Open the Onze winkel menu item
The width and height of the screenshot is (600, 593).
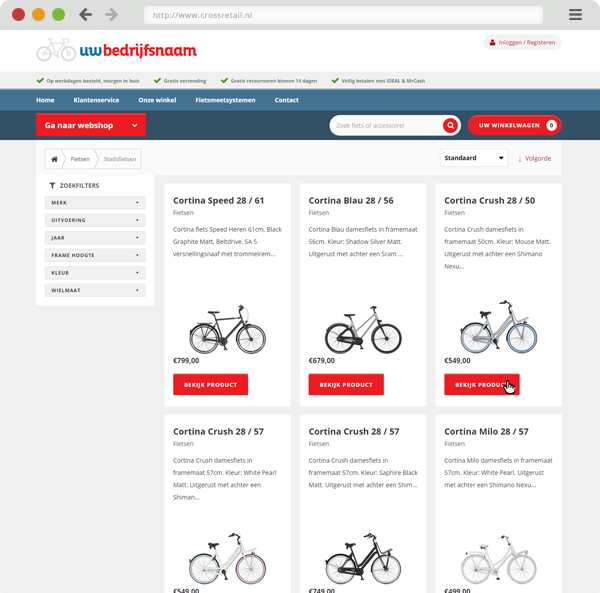[157, 100]
